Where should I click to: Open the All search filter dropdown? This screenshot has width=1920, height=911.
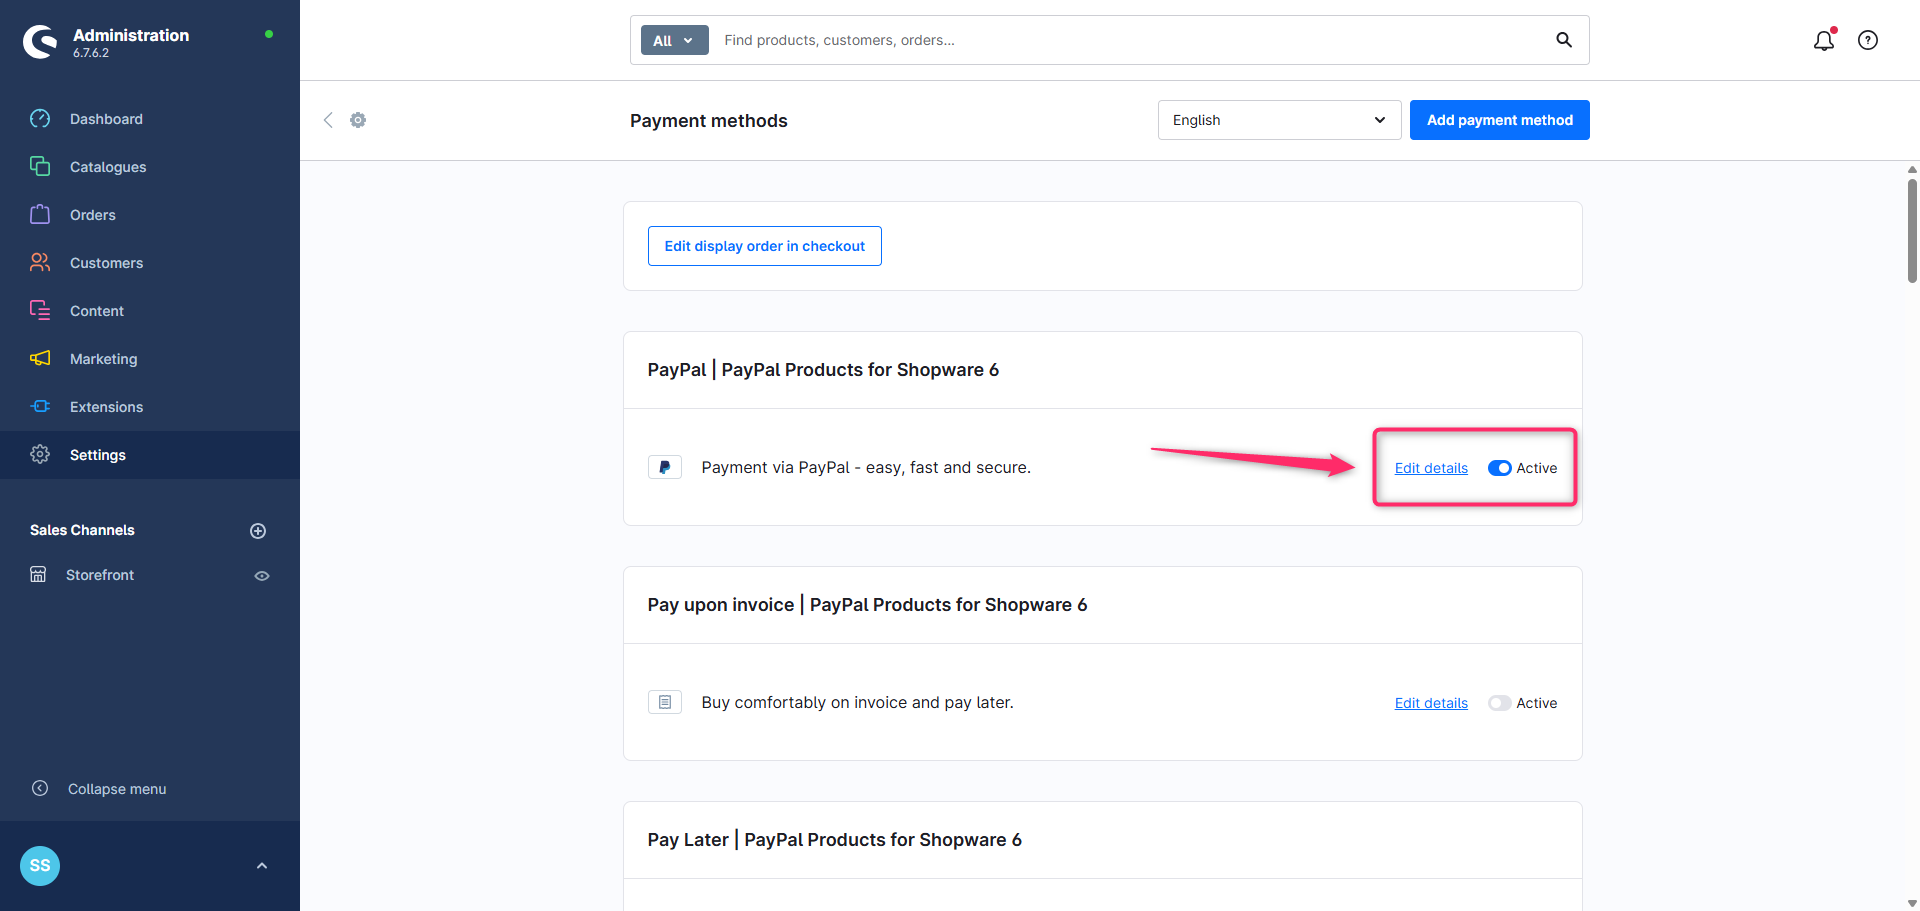point(674,40)
